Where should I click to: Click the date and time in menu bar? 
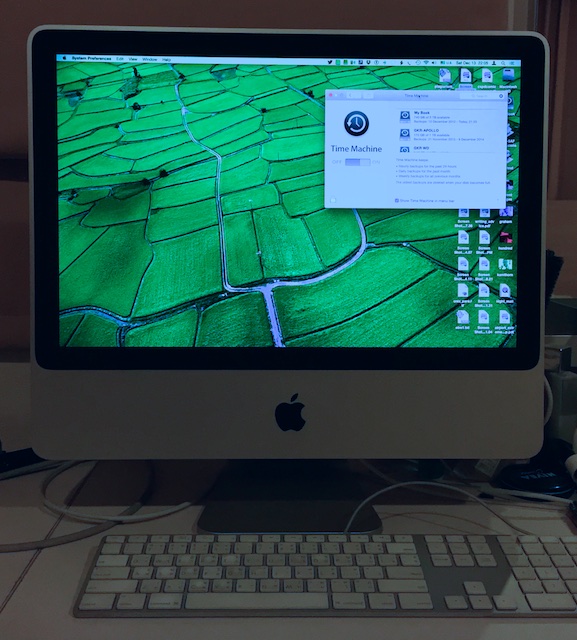[x=472, y=63]
